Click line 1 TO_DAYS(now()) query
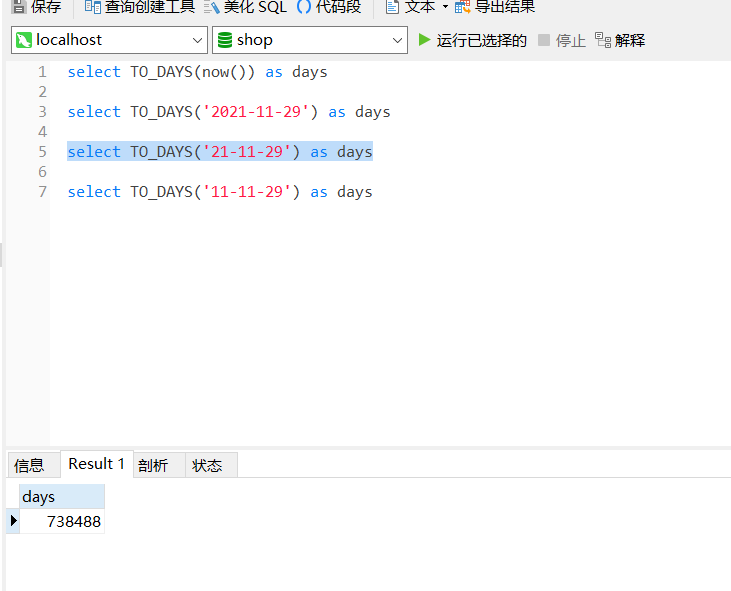The image size is (731, 591). (x=197, y=72)
